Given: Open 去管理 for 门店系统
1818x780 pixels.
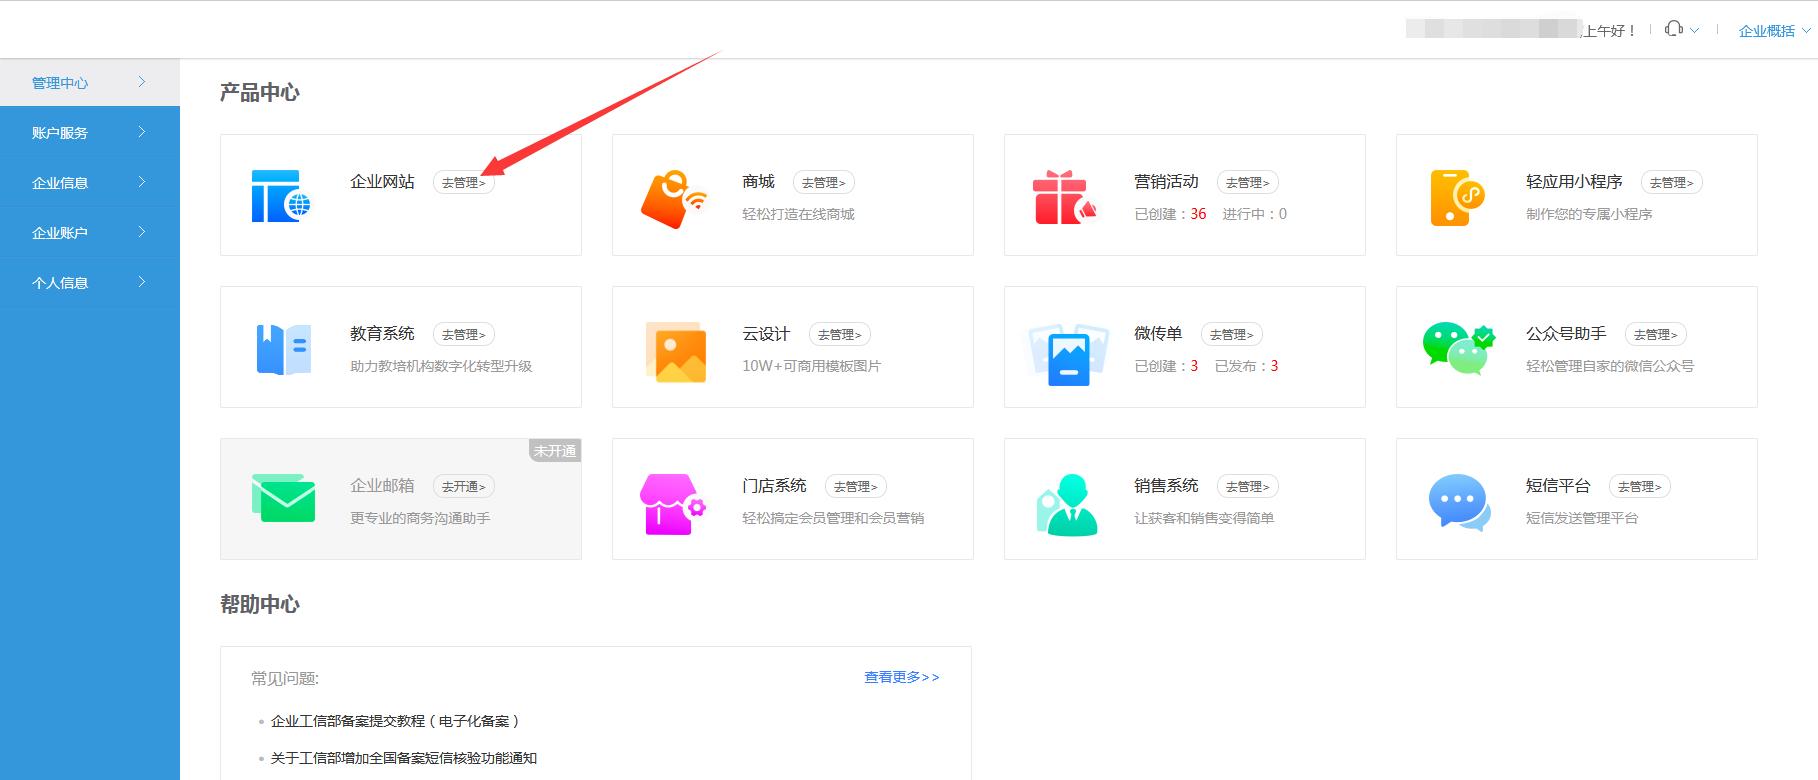Looking at the screenshot, I should pos(856,487).
